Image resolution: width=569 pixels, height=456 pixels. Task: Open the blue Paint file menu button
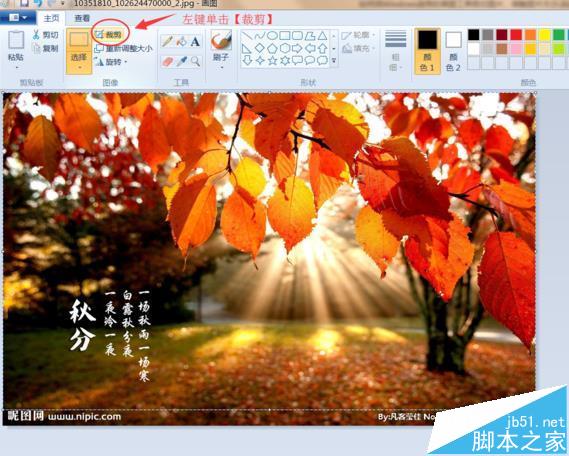point(17,17)
